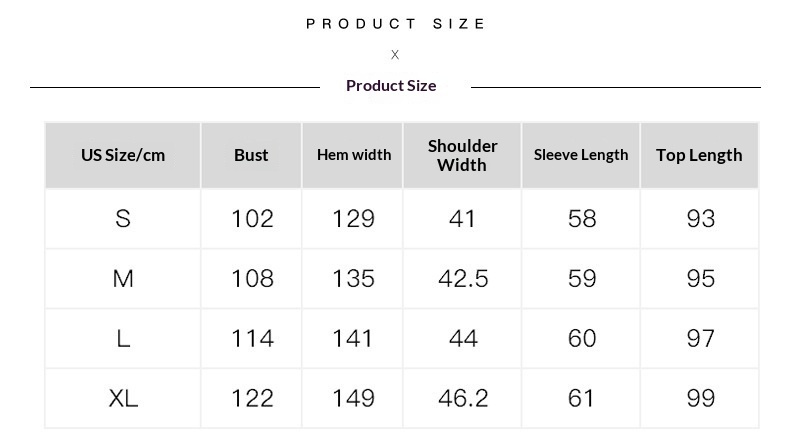Click the hem width value 149
Viewport: 790px width, 447px height.
coord(353,399)
